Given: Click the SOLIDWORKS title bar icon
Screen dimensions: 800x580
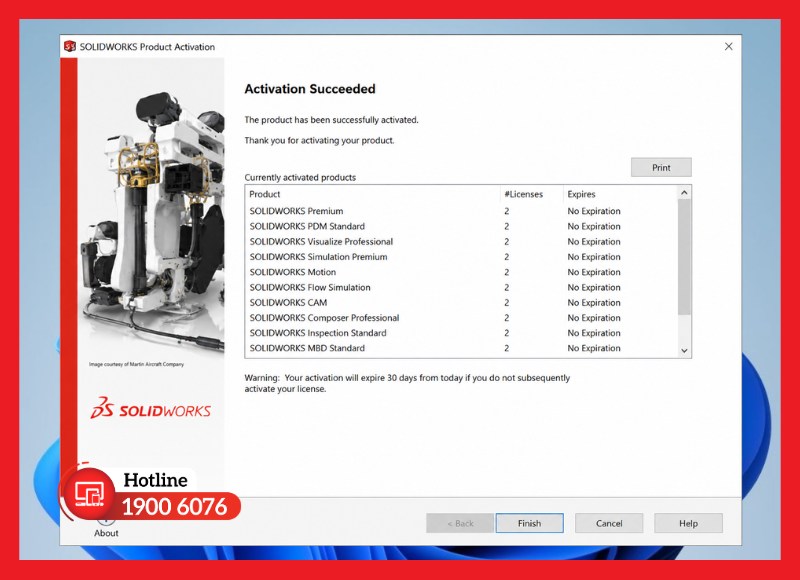Looking at the screenshot, I should [70, 46].
